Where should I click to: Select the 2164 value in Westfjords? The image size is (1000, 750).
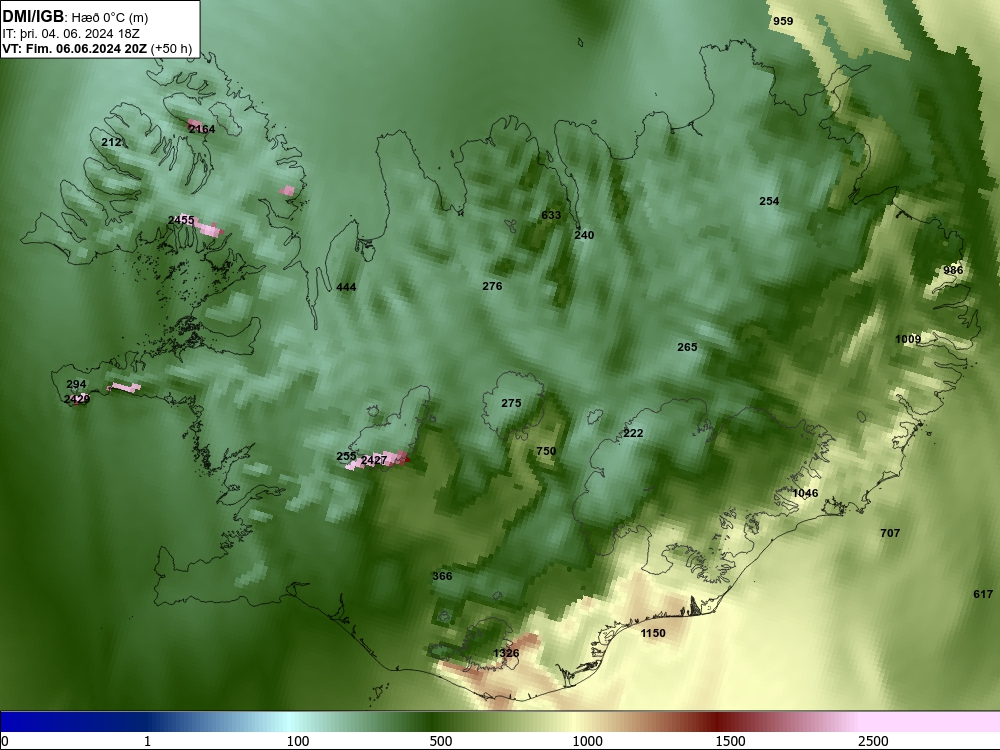[202, 129]
